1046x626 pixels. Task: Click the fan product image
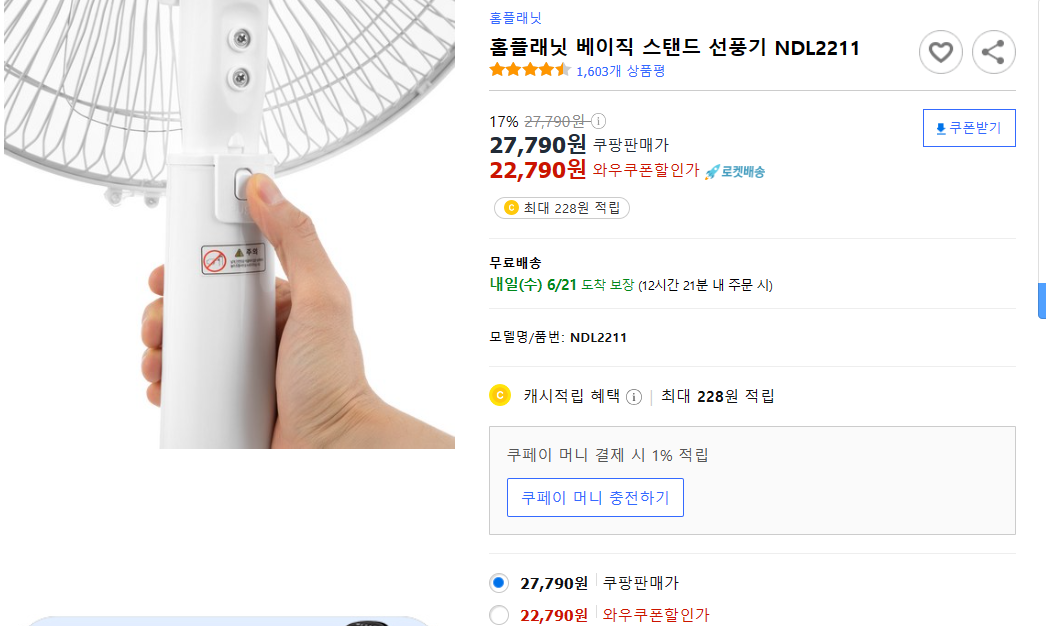point(230,220)
